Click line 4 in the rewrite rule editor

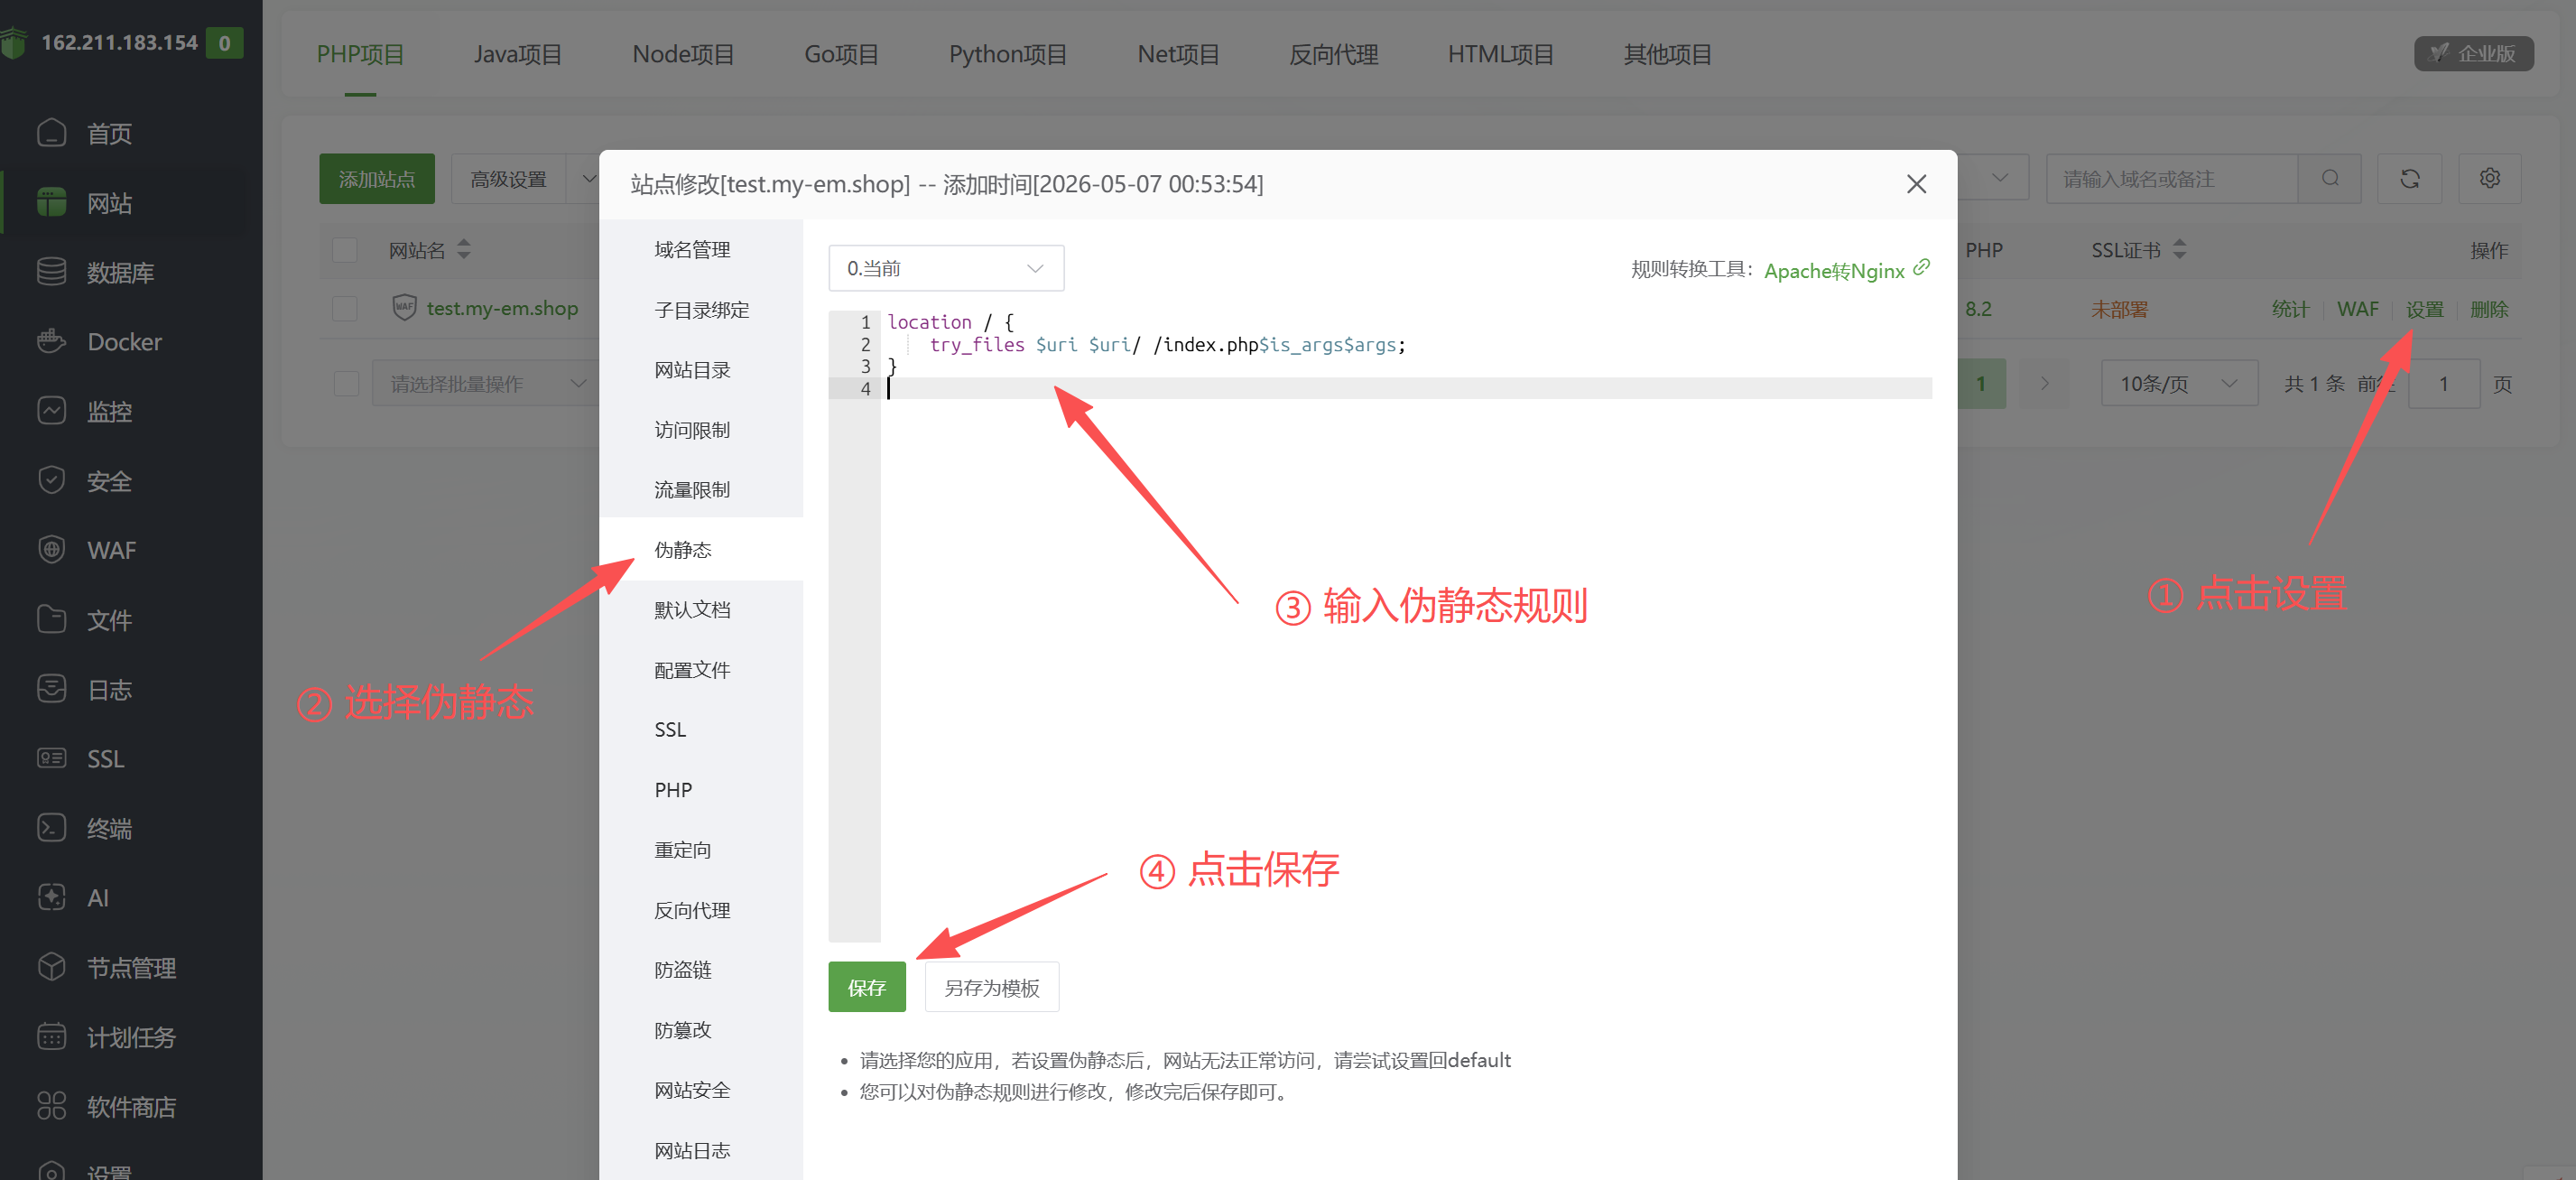1407,388
